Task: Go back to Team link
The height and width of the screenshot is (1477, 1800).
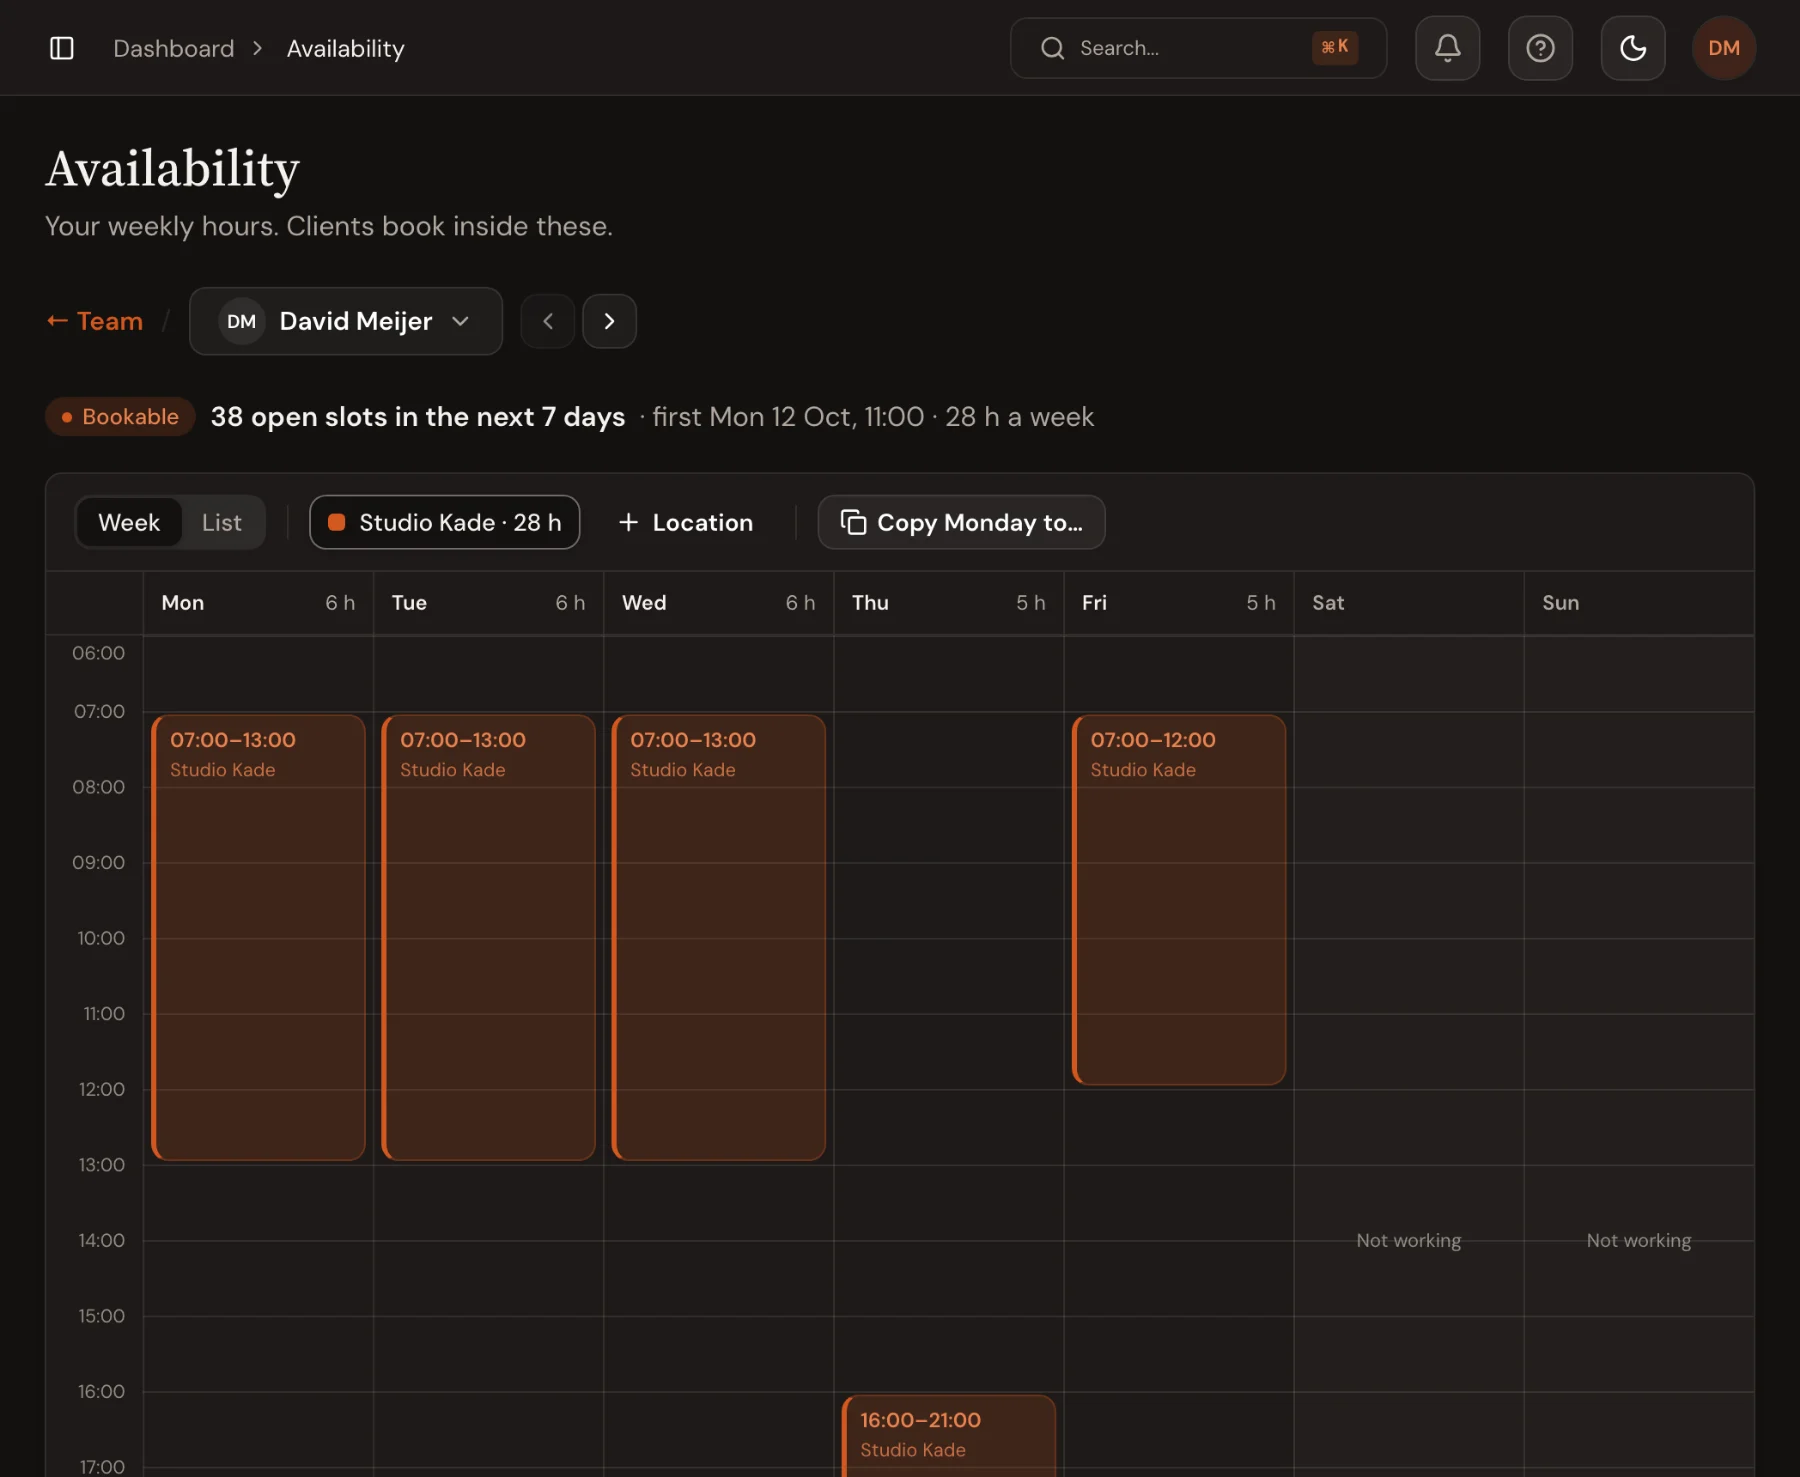Action: click(95, 321)
